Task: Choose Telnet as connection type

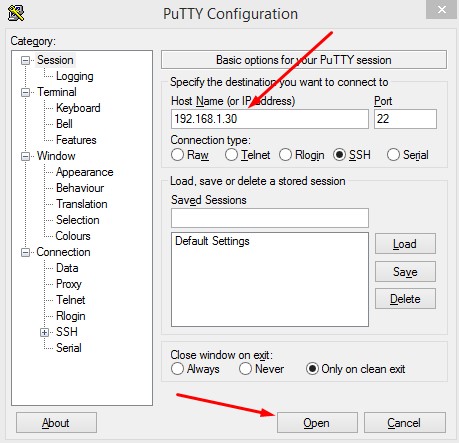Action: [231, 155]
